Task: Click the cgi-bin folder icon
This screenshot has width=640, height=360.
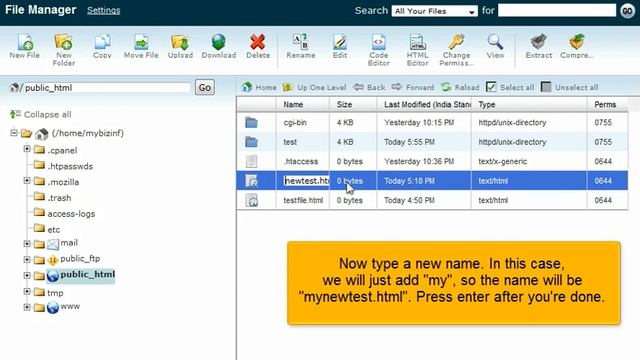Action: tap(251, 122)
